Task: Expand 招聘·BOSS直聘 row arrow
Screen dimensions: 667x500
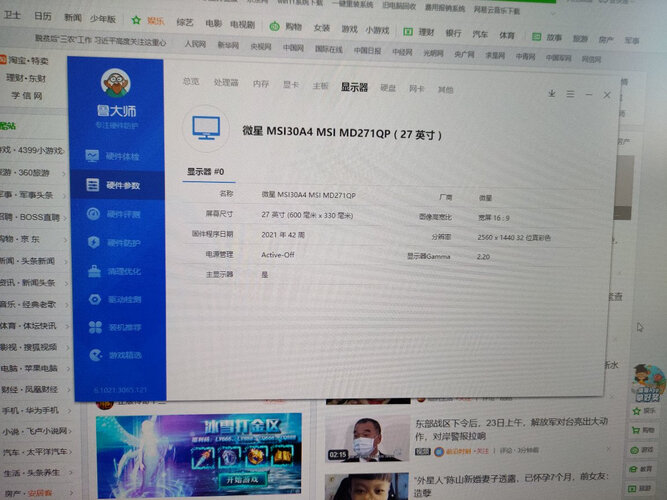Action: (66, 218)
